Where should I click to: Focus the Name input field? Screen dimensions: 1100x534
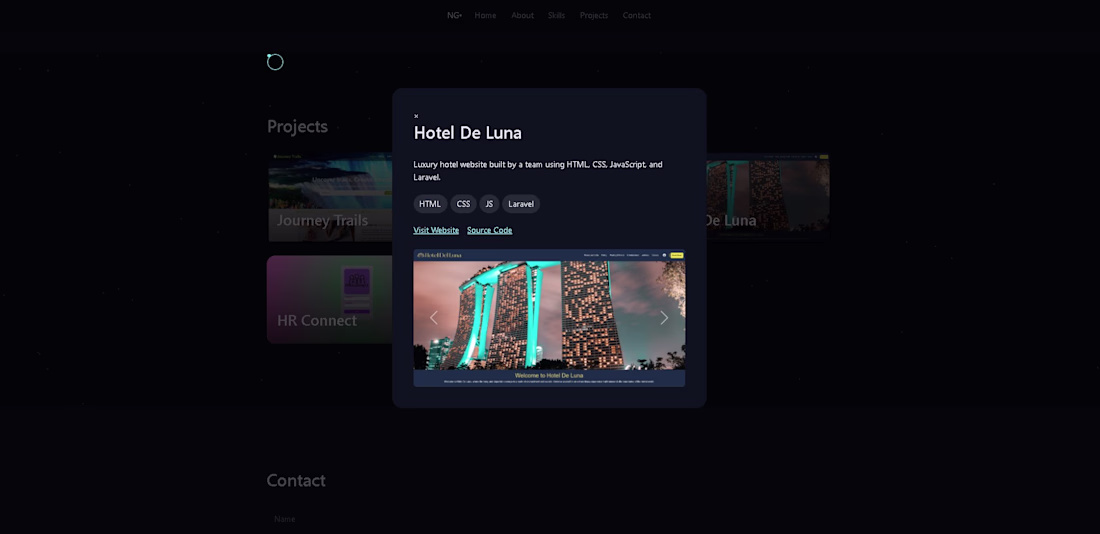click(x=549, y=519)
